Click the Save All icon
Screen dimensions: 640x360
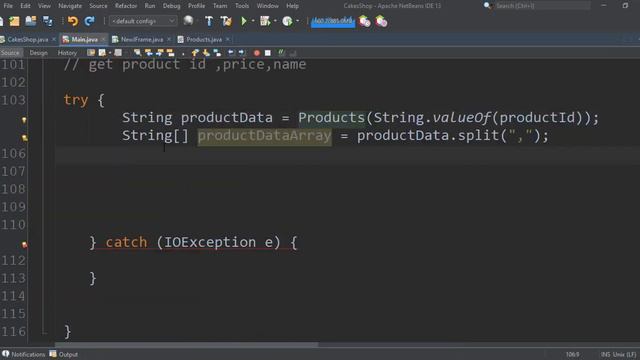click(47, 21)
